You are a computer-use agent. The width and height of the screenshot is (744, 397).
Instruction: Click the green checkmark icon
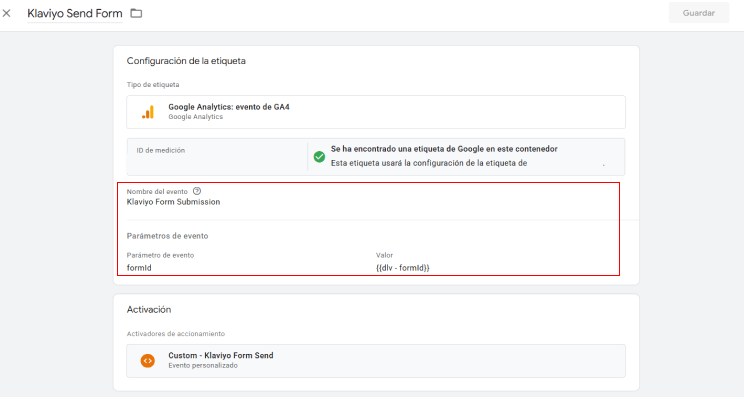click(x=319, y=157)
